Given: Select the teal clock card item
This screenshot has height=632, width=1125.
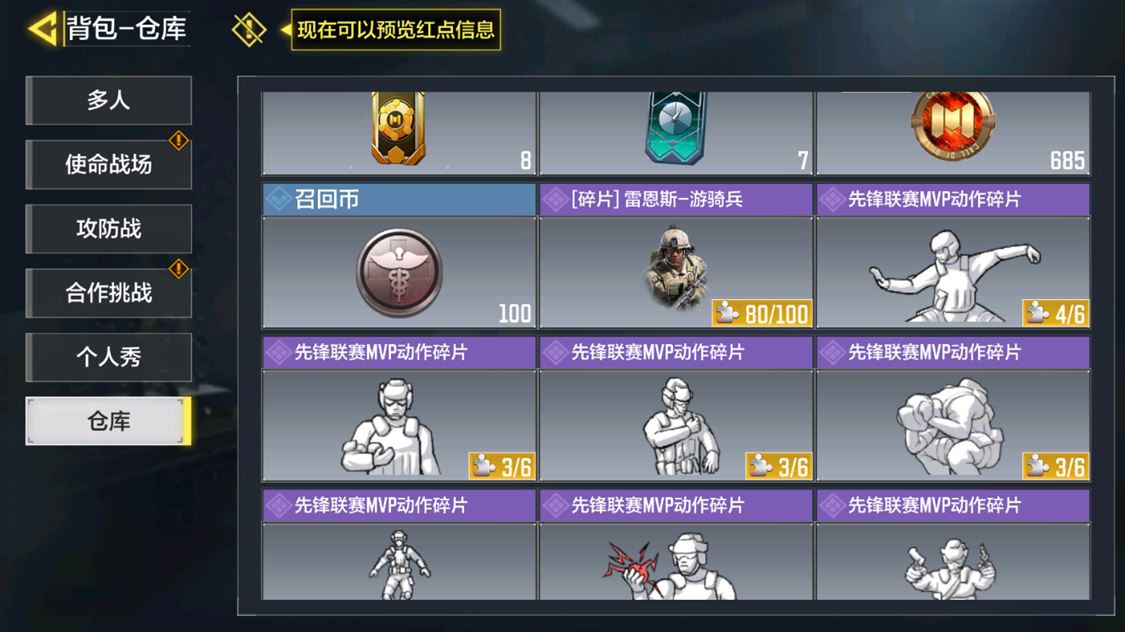Looking at the screenshot, I should pyautogui.click(x=676, y=133).
